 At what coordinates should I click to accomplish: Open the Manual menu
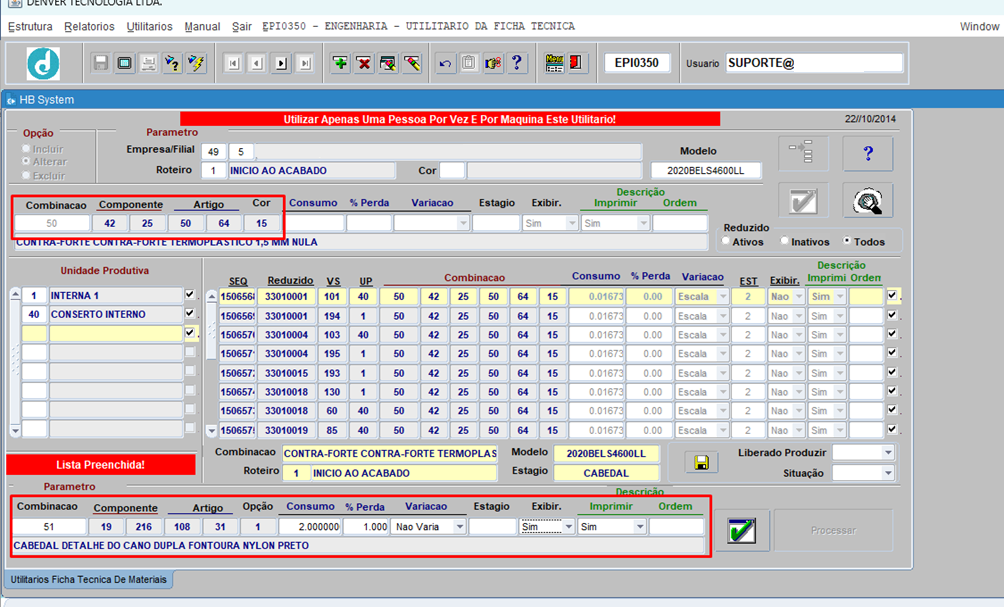click(202, 26)
